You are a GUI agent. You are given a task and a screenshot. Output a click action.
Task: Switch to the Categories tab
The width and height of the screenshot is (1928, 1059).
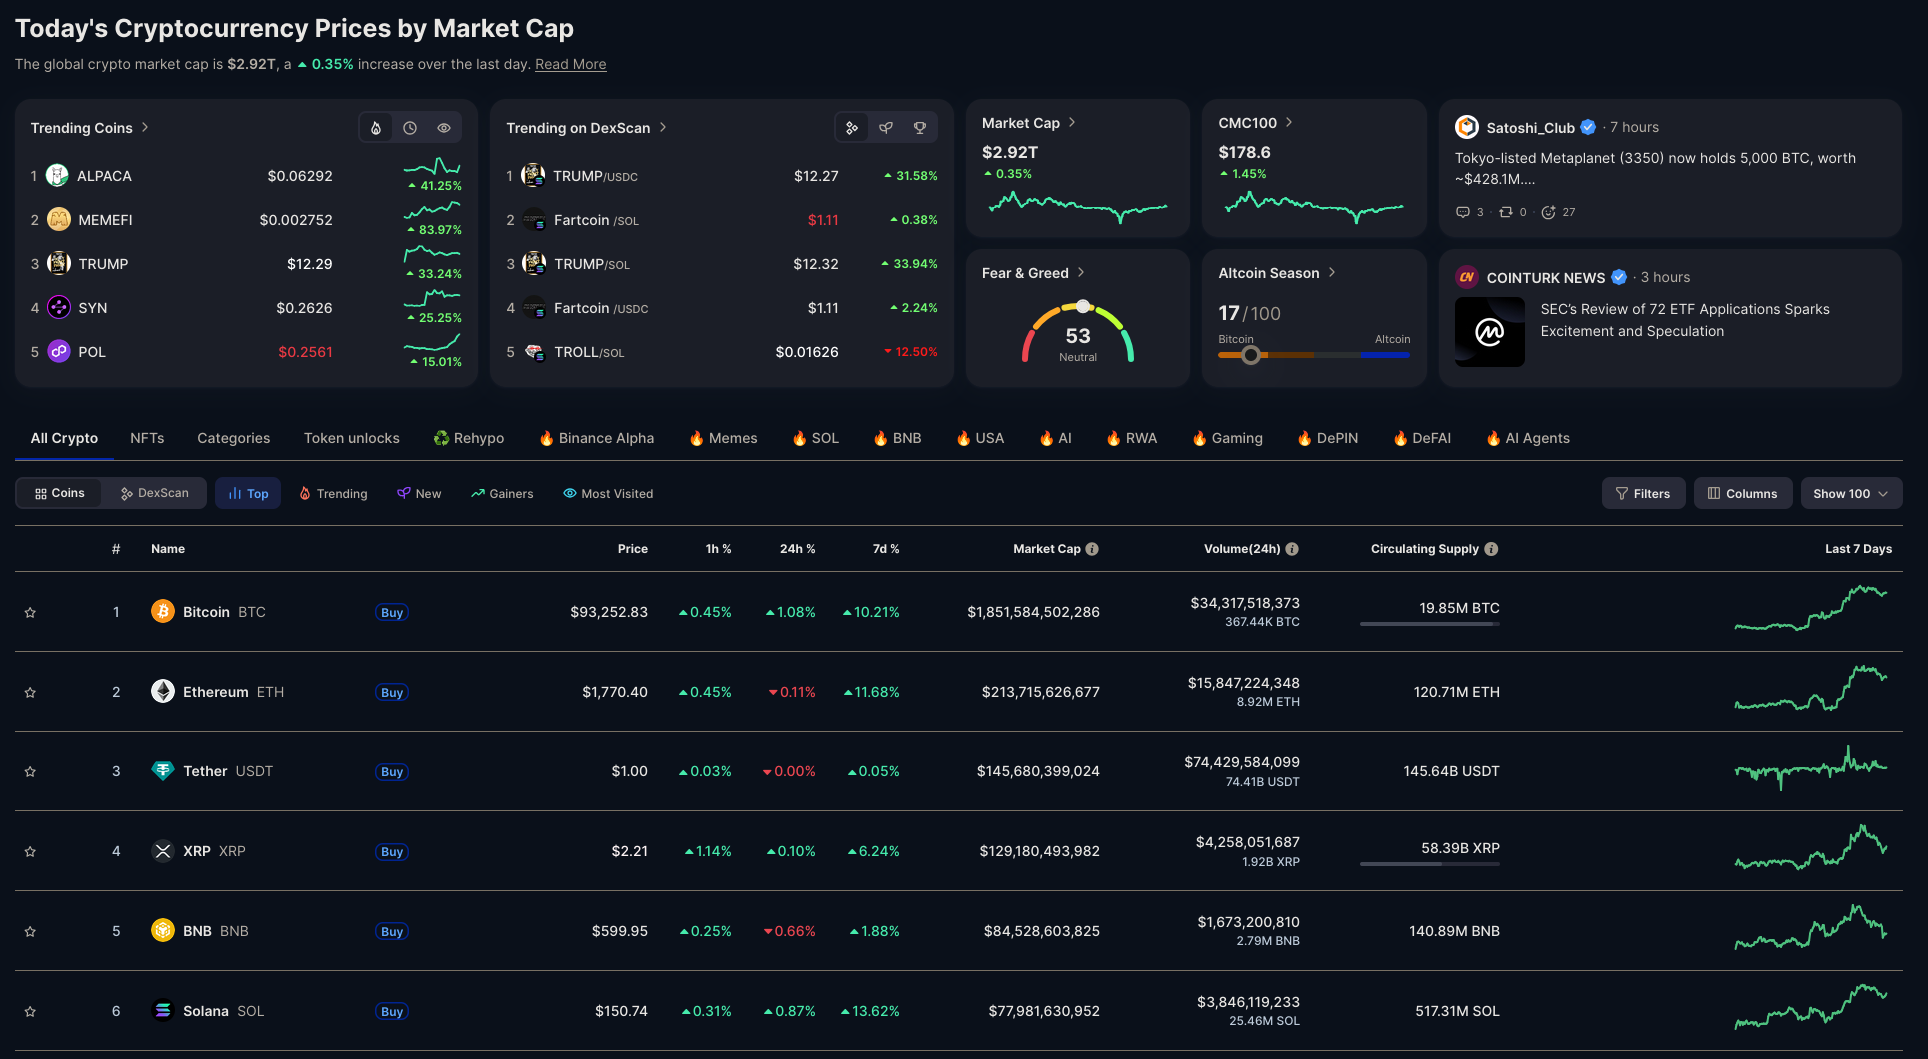tap(234, 438)
